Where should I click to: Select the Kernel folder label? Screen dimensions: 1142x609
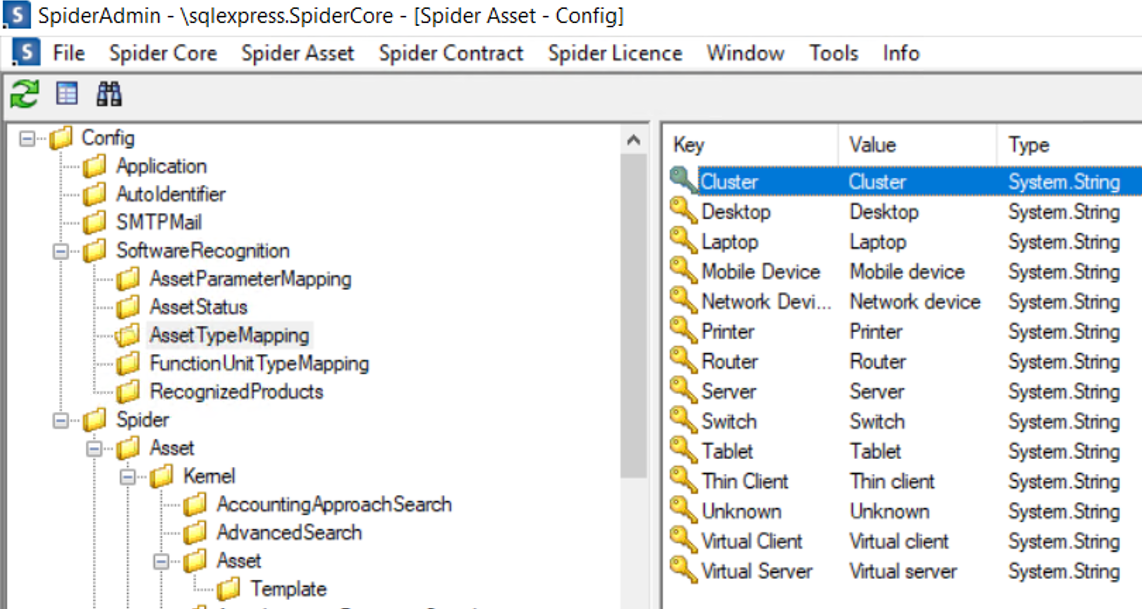pyautogui.click(x=209, y=476)
